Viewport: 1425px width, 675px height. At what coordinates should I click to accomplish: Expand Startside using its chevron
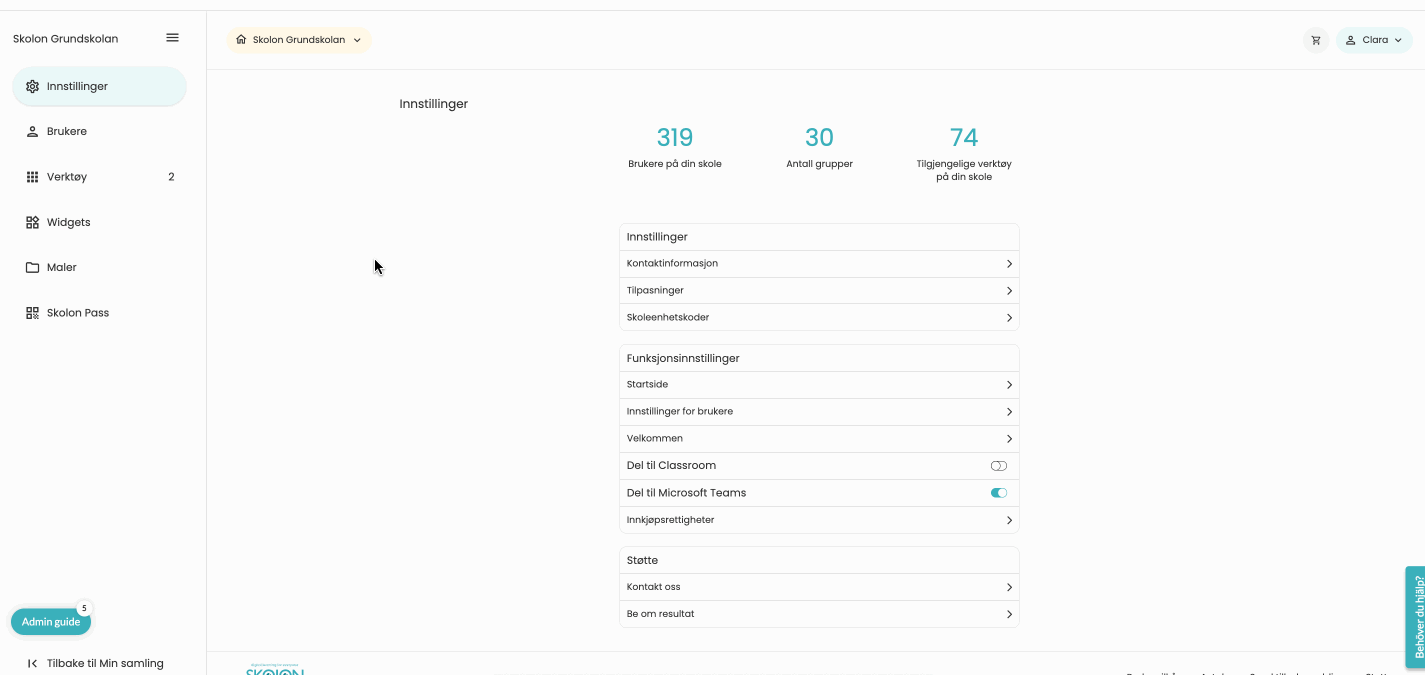(x=1009, y=385)
